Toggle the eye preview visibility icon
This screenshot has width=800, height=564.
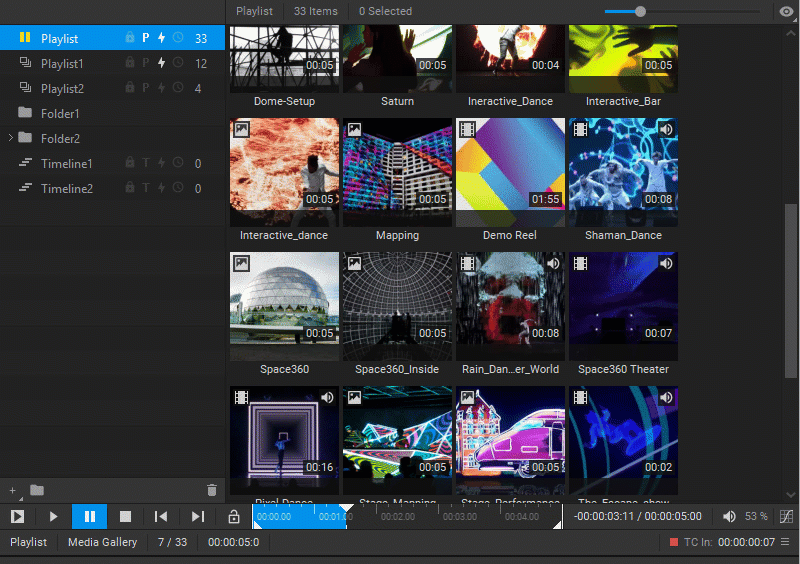pos(786,11)
